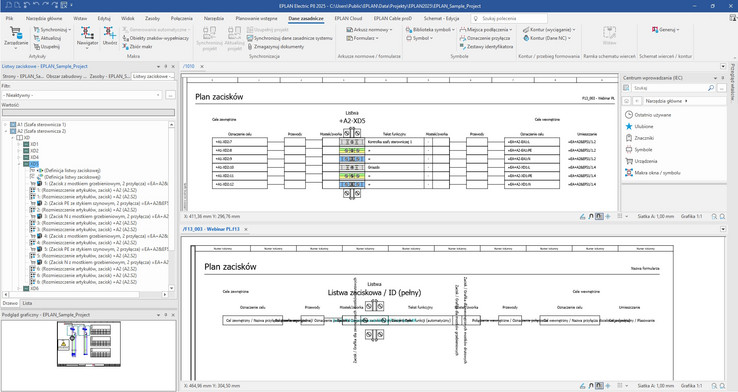Click the filter ellipsis button
Screen dimensions: 738x392
[x=170, y=95]
